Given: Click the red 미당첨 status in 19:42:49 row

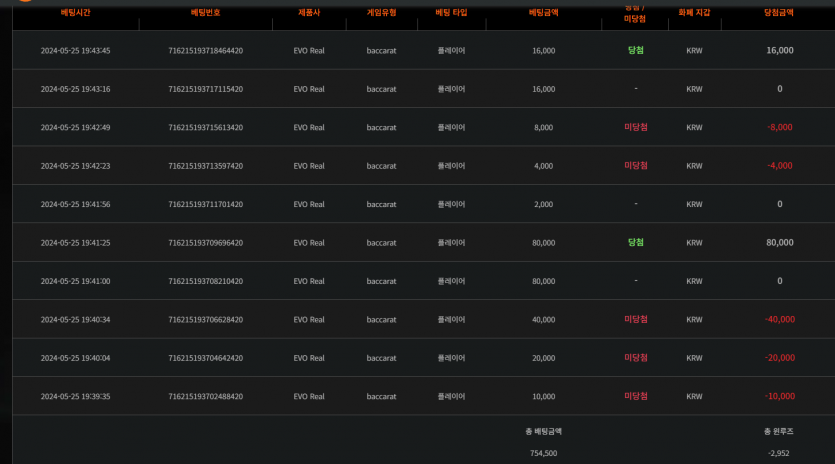Looking at the screenshot, I should (635, 127).
